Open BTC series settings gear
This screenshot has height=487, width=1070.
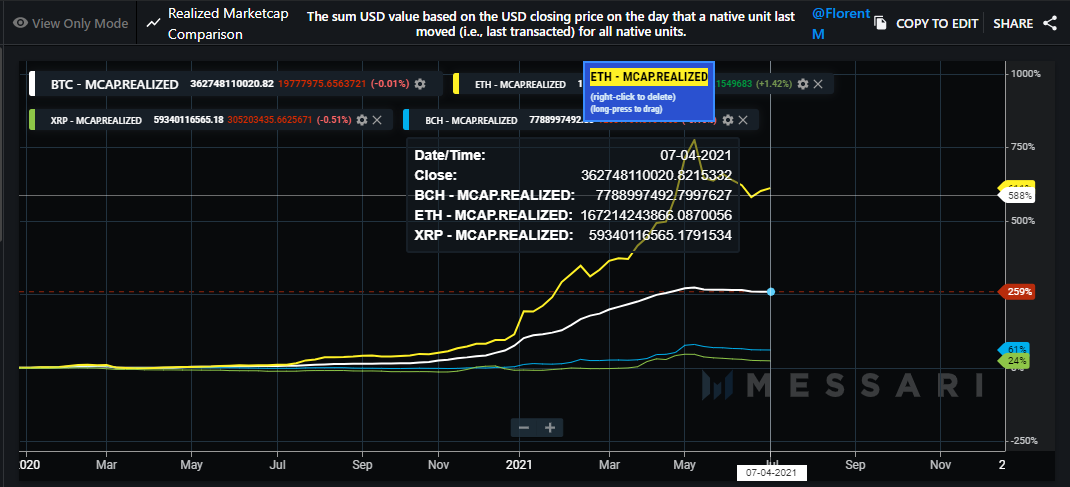pos(420,84)
